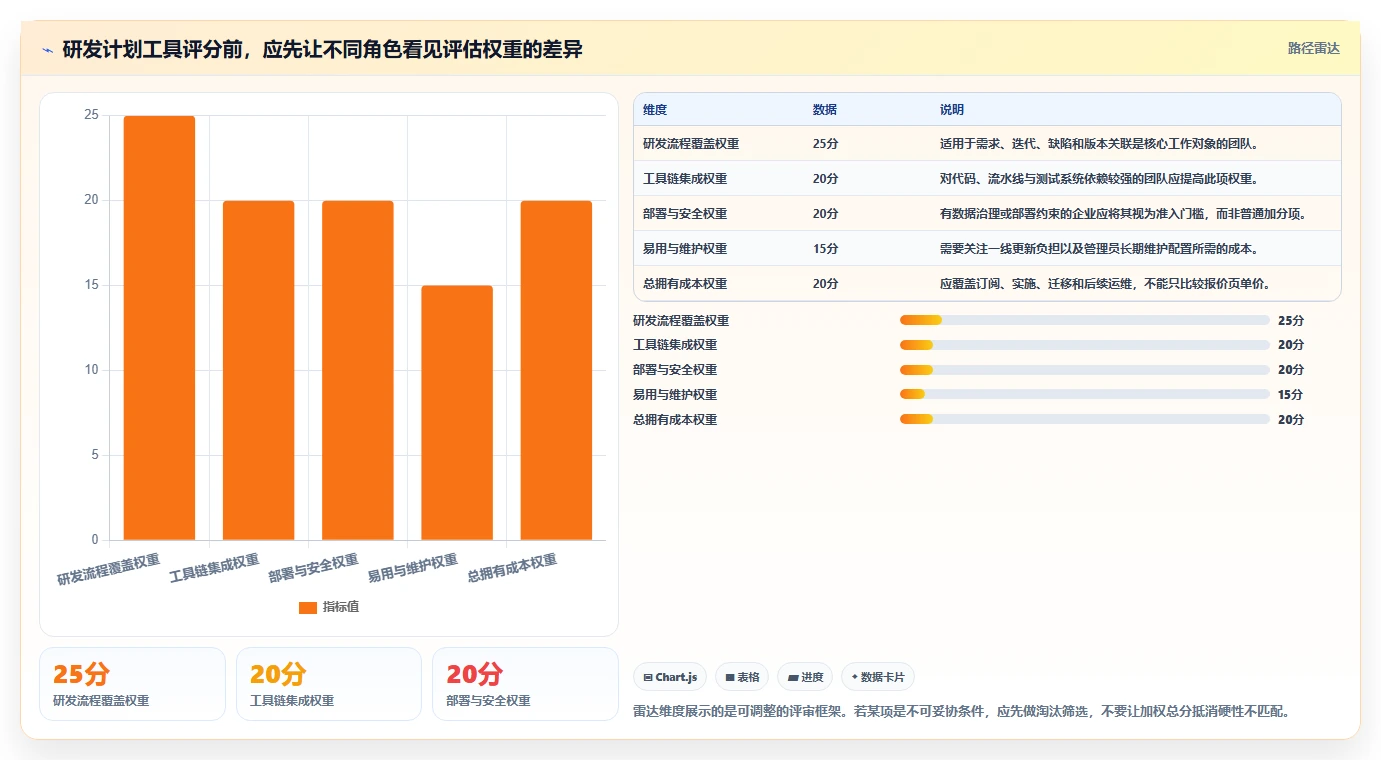1381x760 pixels.
Task: Click the 路径雷达 label in header
Action: coord(1313,48)
